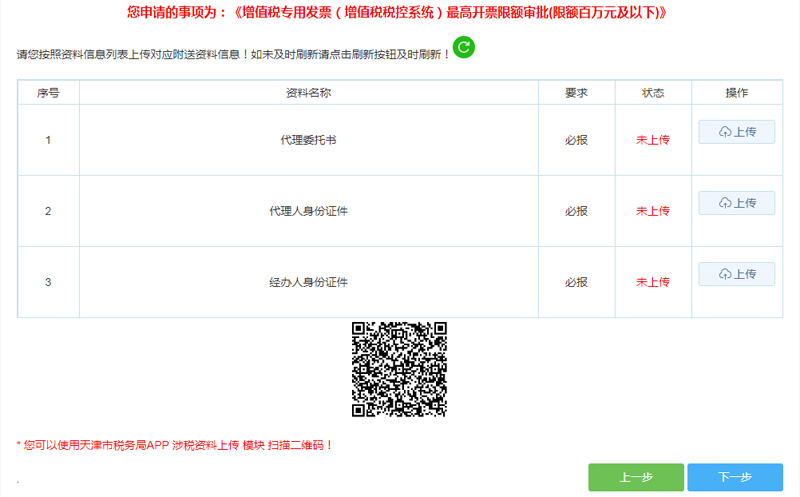Proceed with the 下一步 button
Viewport: 800px width, 497px height.
pyautogui.click(x=735, y=477)
